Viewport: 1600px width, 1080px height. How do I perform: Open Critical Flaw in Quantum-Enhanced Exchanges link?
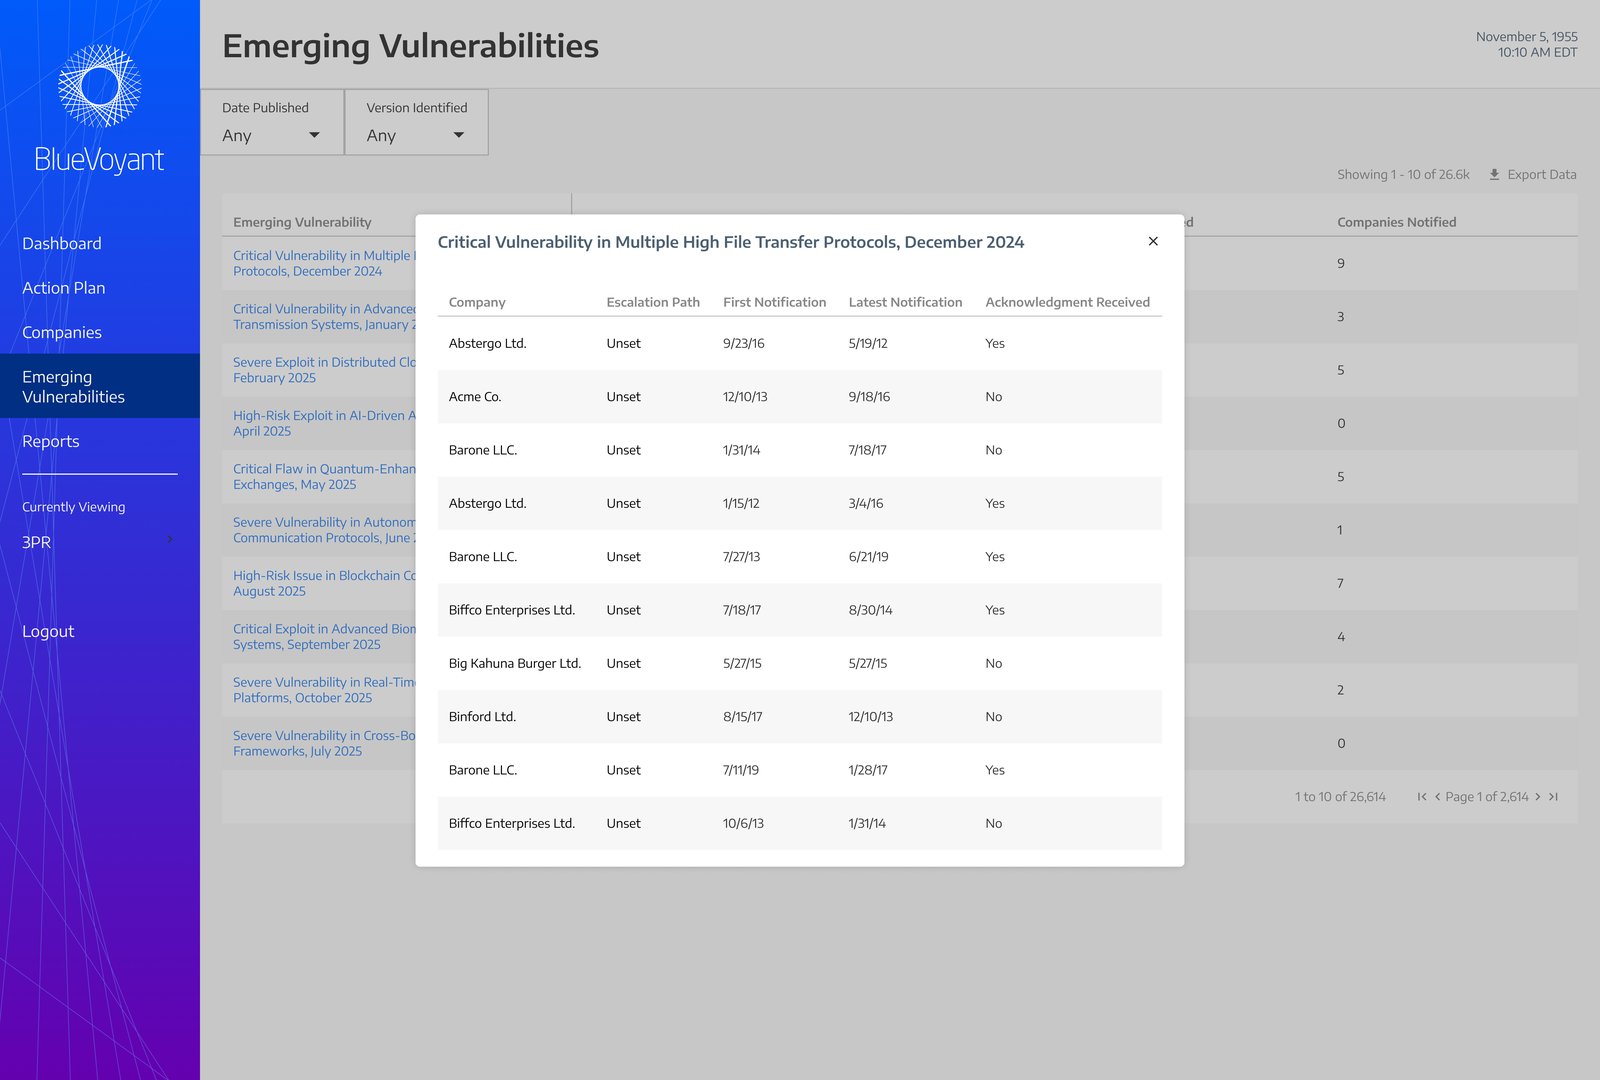(324, 476)
